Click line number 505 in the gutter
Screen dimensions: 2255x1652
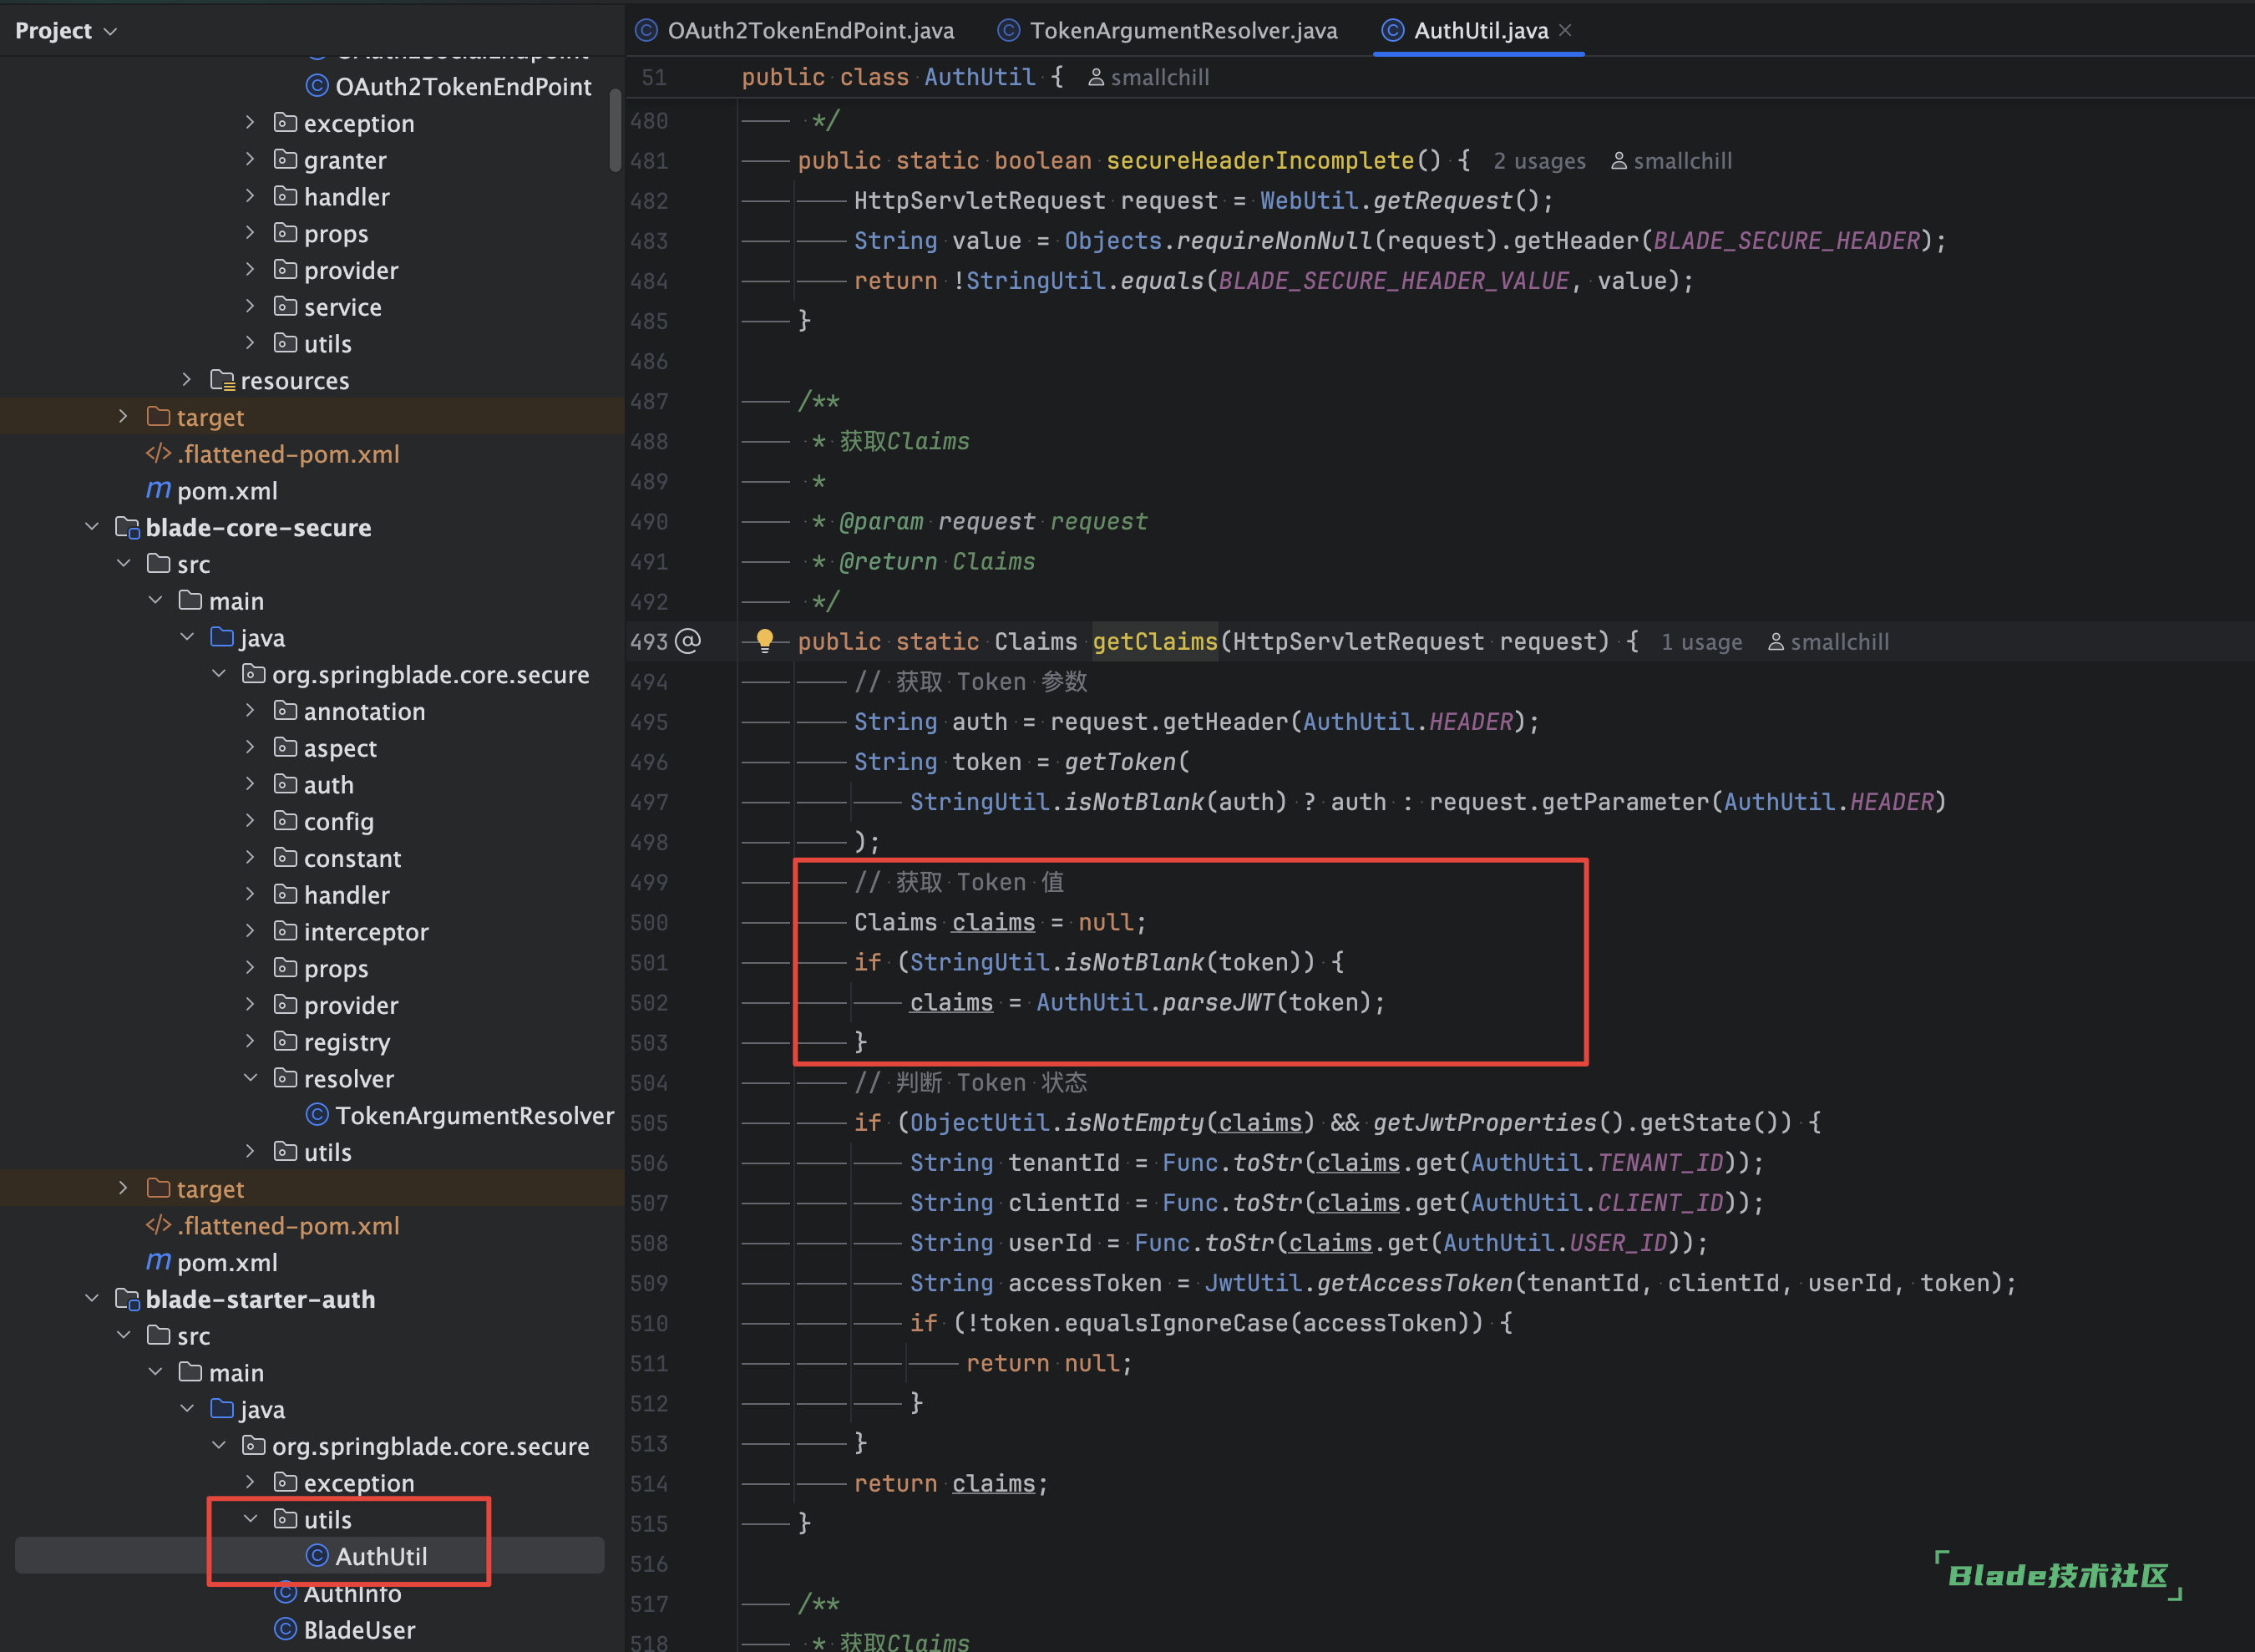(x=649, y=1123)
